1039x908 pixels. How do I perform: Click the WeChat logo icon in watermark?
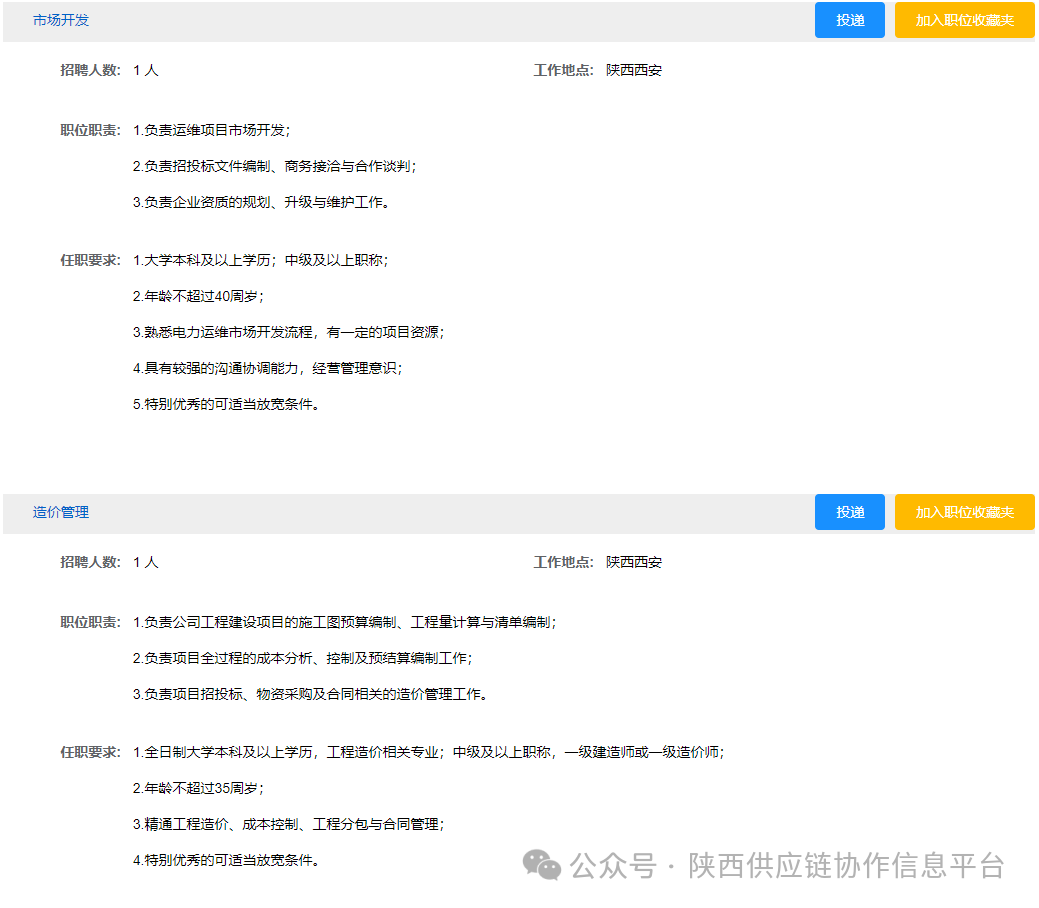tap(543, 865)
